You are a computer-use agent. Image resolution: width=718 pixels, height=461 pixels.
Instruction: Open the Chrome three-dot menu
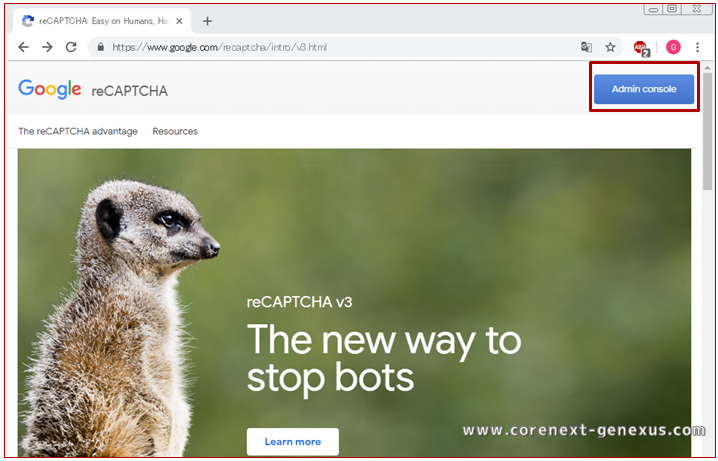coord(697,47)
